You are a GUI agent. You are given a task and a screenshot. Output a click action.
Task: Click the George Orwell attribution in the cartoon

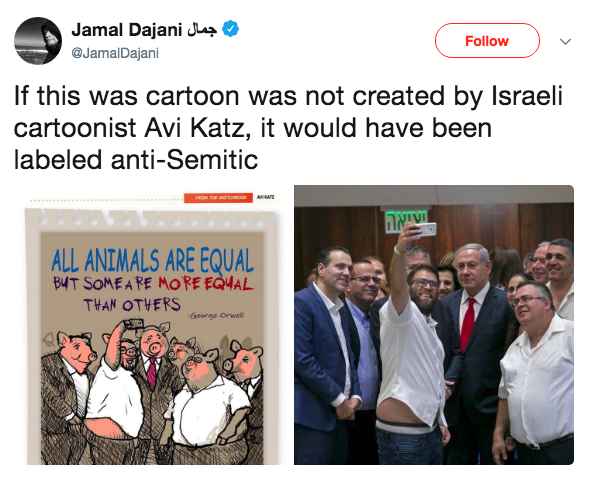click(217, 315)
